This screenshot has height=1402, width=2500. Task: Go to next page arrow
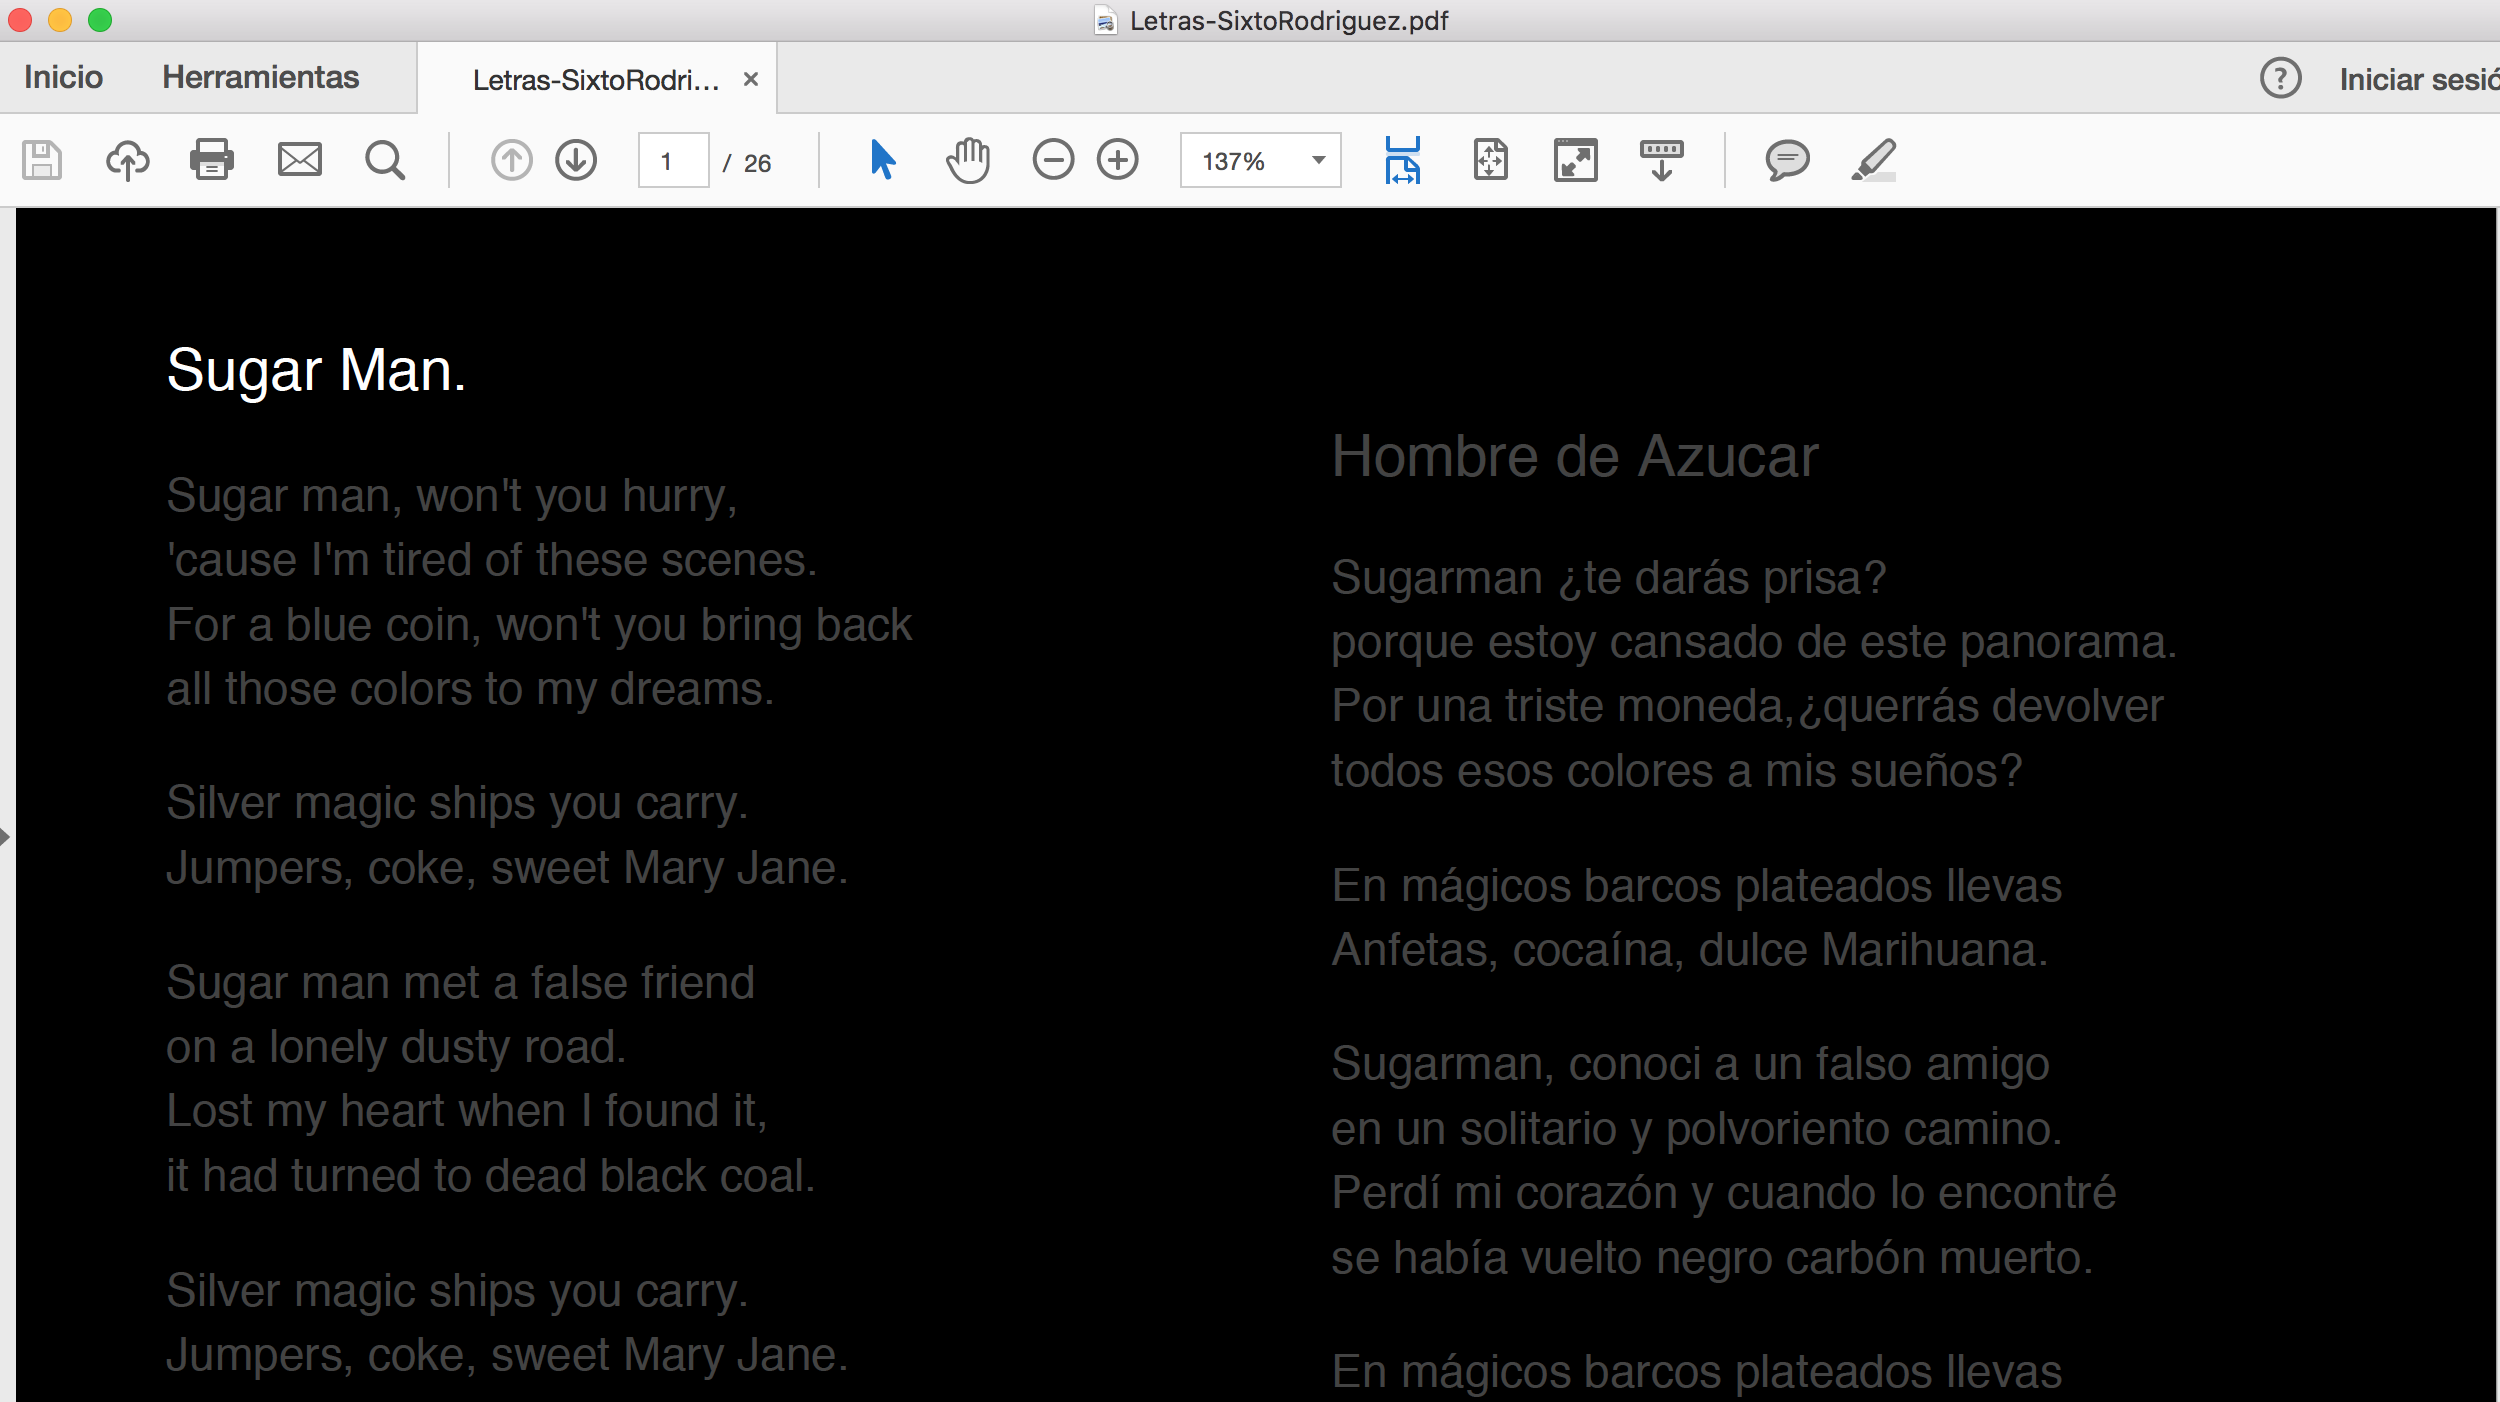(576, 160)
